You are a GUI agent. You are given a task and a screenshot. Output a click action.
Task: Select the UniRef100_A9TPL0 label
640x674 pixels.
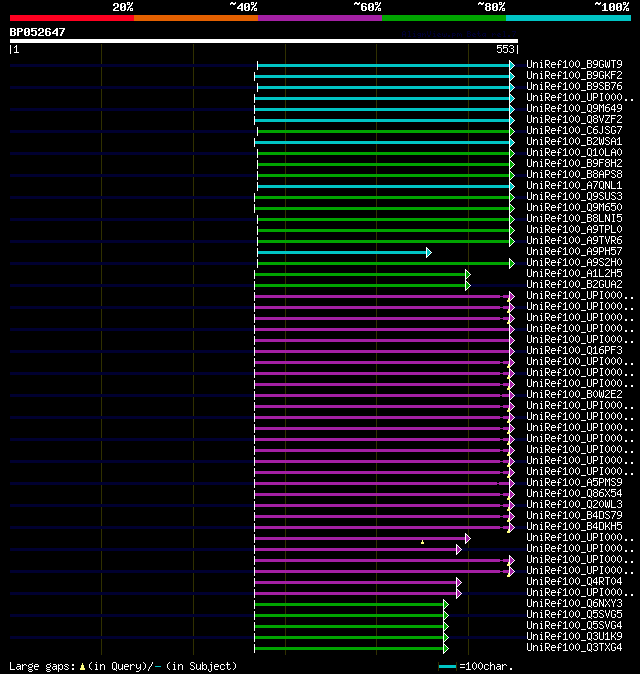pyautogui.click(x=574, y=230)
